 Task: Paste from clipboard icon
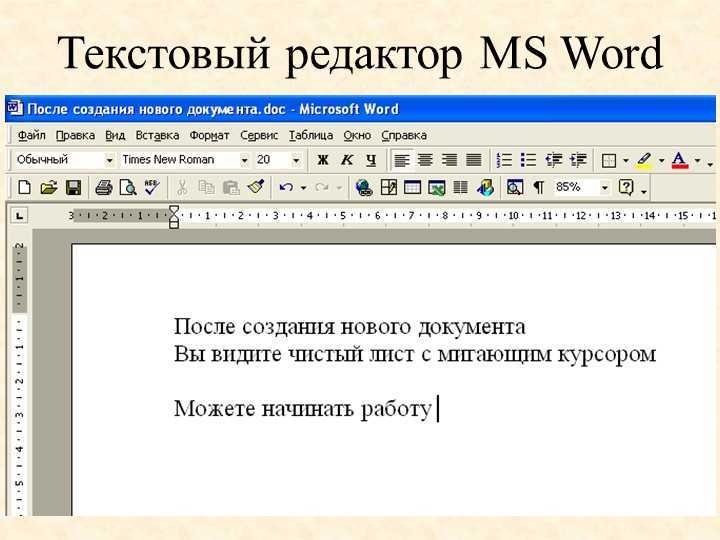coord(231,187)
